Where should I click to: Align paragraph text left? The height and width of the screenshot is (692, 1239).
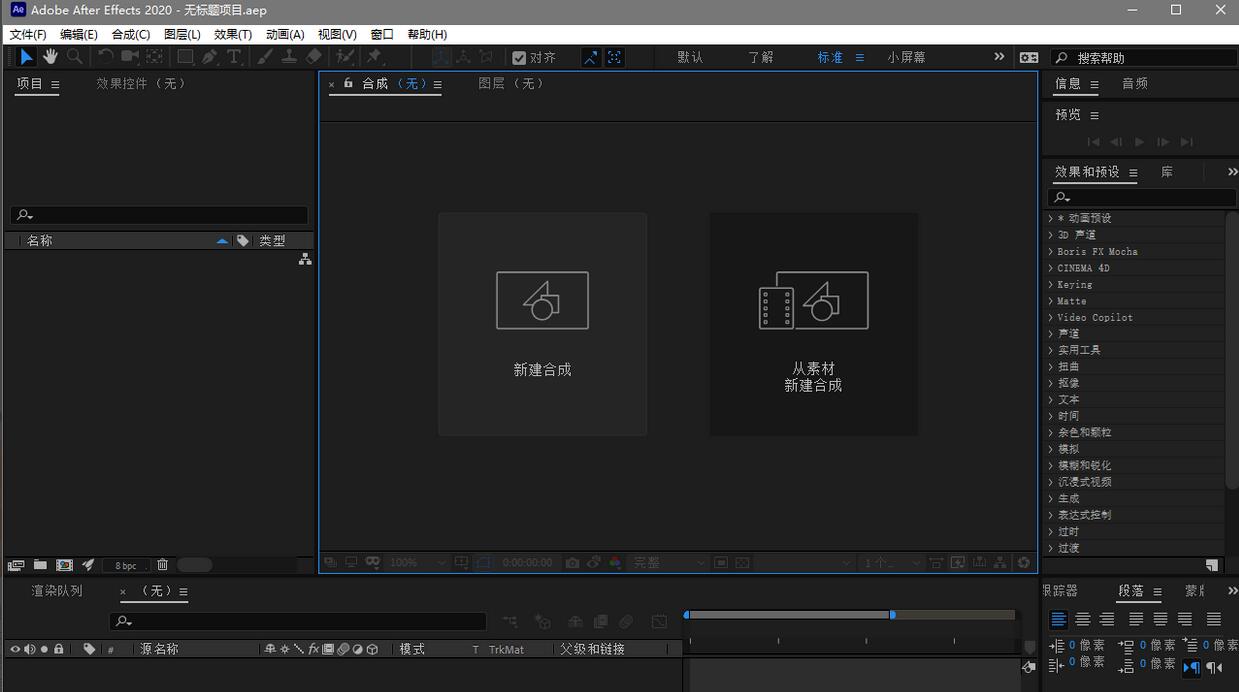(1058, 620)
